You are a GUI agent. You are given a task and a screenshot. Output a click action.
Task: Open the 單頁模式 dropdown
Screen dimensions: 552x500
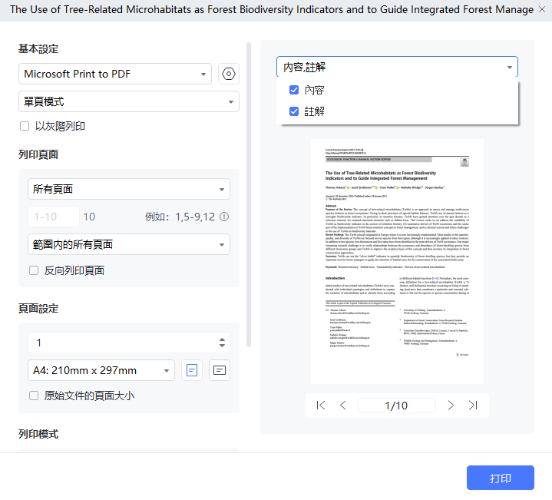pos(129,102)
